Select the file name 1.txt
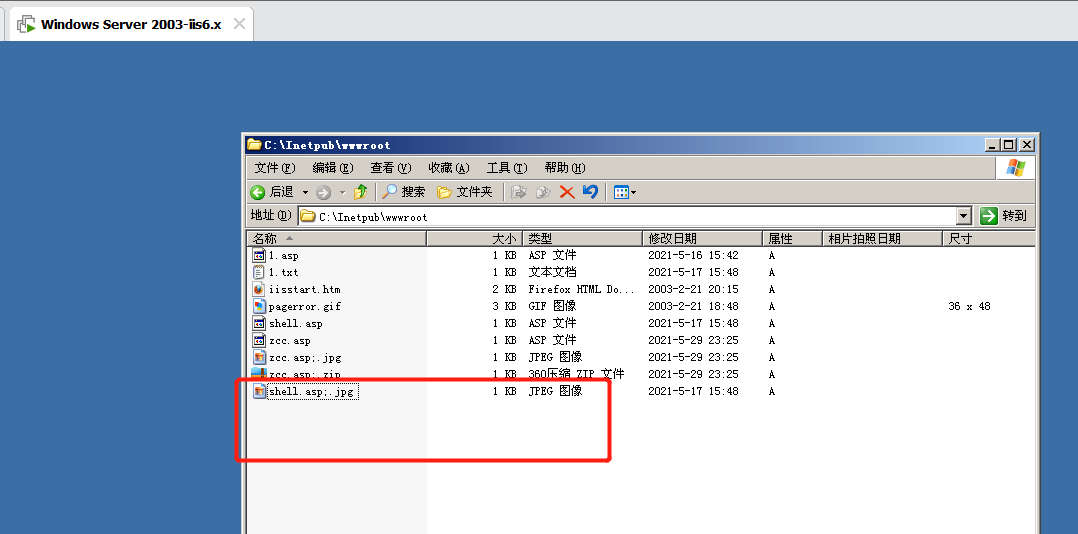Screen dimensions: 1078x534 (x=283, y=273)
